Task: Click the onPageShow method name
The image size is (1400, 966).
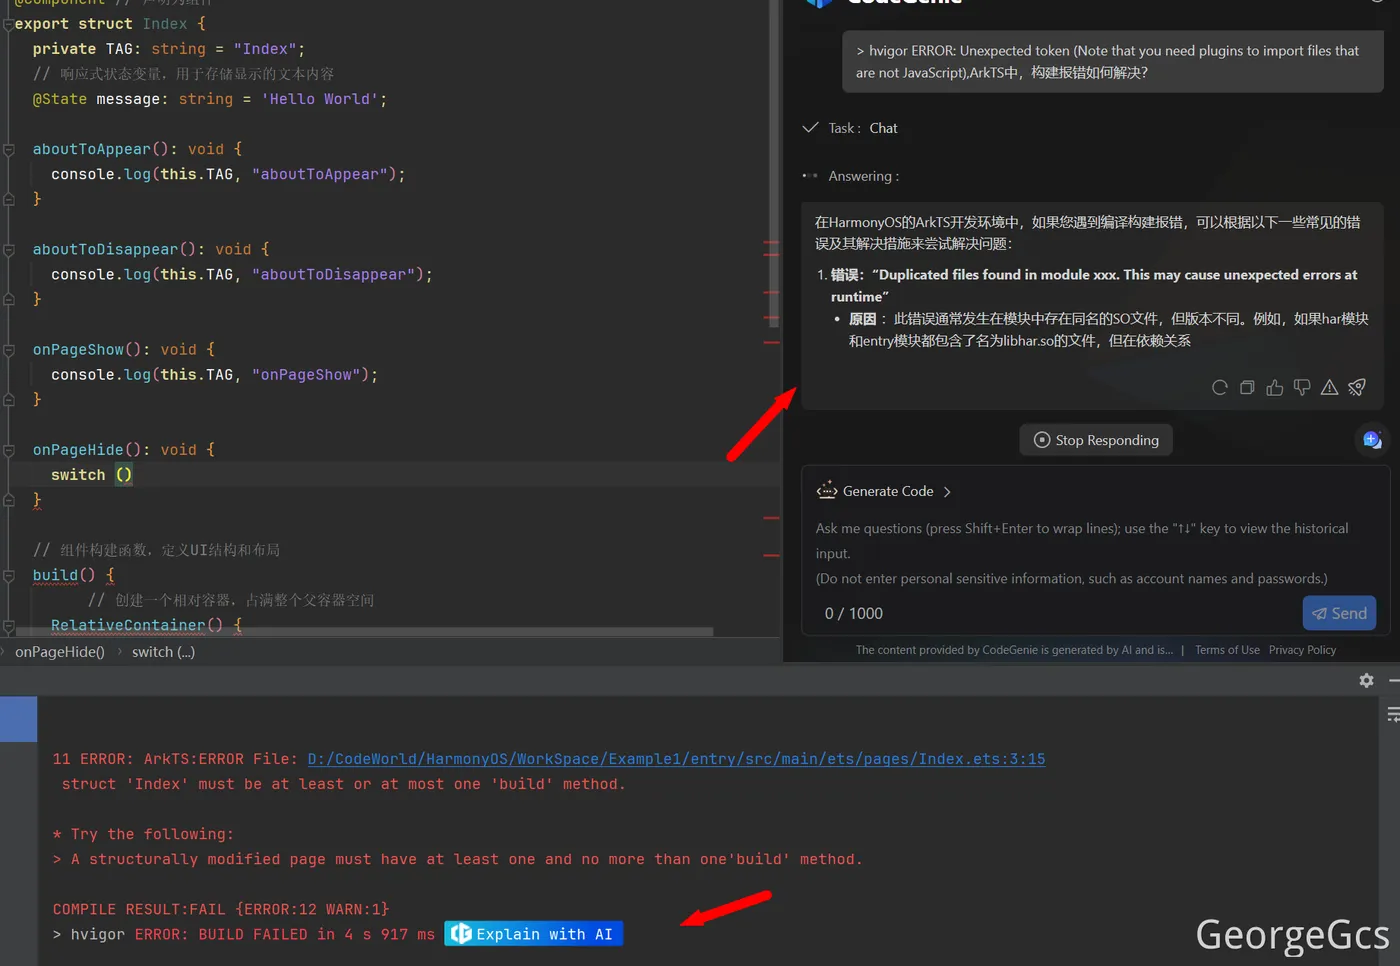Action: click(x=78, y=349)
